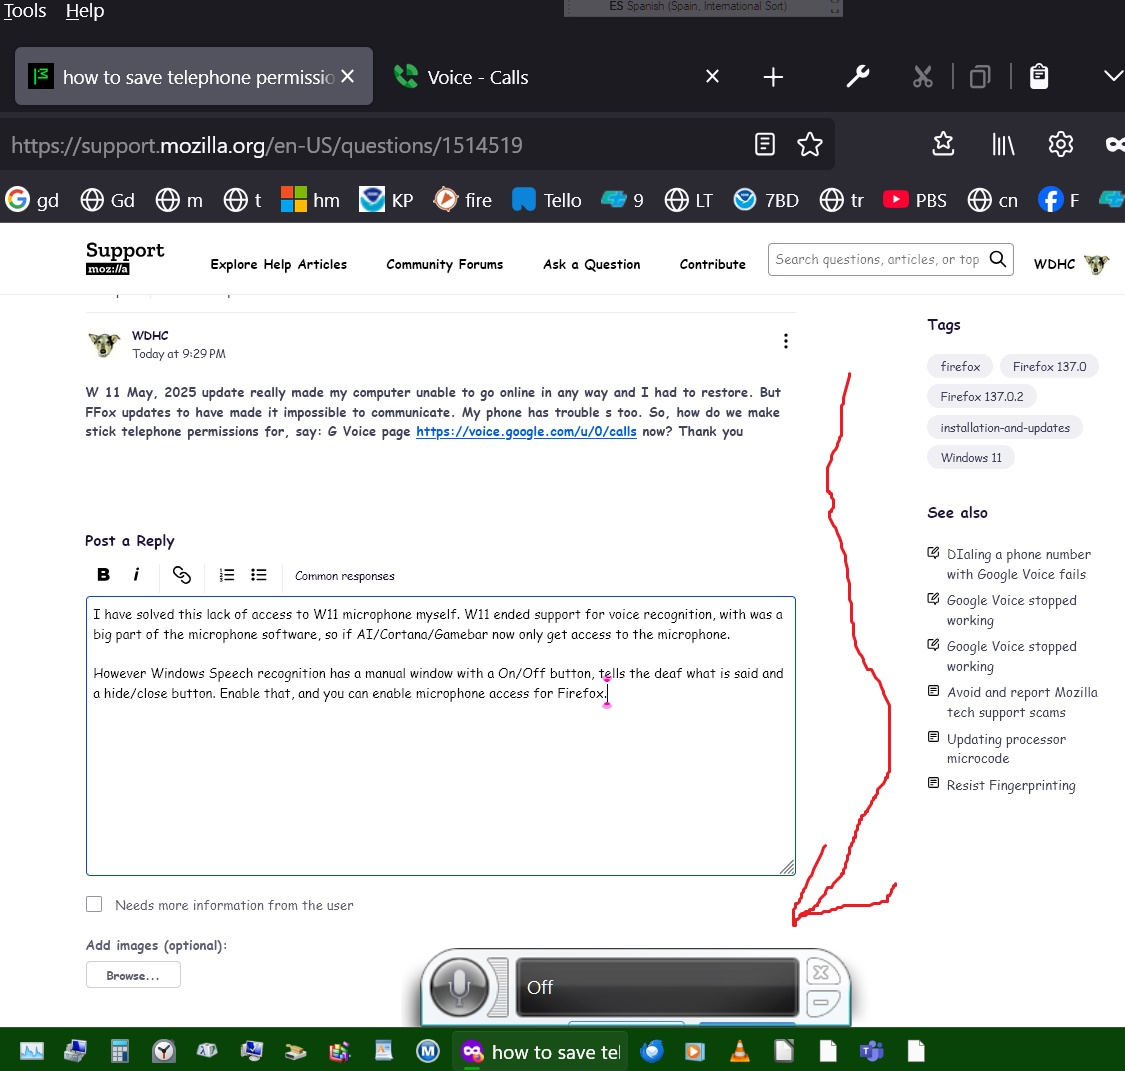Image resolution: width=1125 pixels, height=1071 pixels.
Task: Bookmark this page with the star icon
Action: click(810, 144)
